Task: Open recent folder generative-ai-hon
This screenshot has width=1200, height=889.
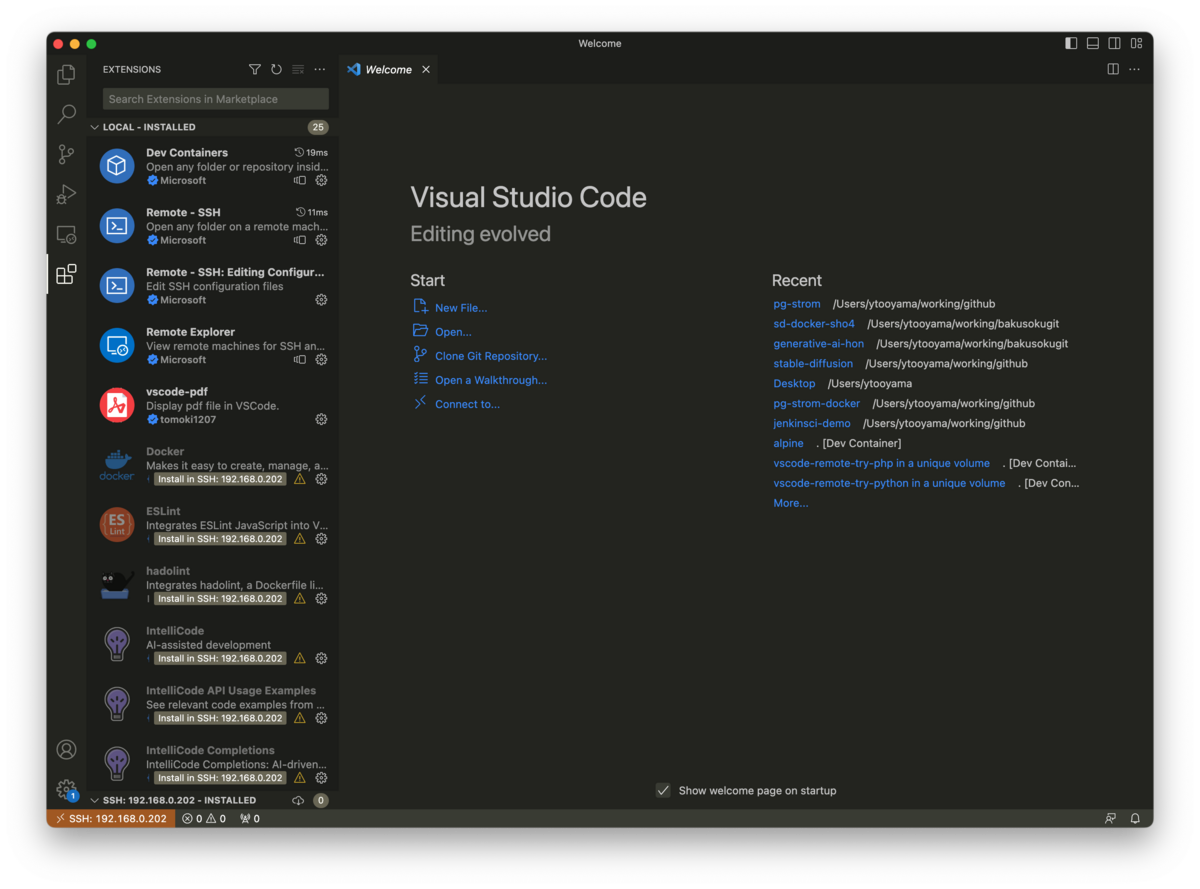Action: pyautogui.click(x=819, y=344)
